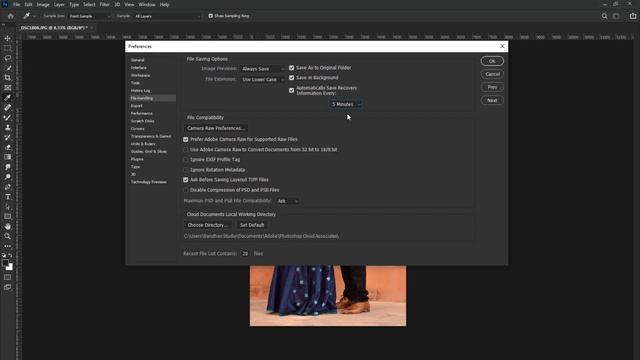This screenshot has height=360, width=640.
Task: Toggle Show Sampling Ring checkbox
Action: point(211,16)
